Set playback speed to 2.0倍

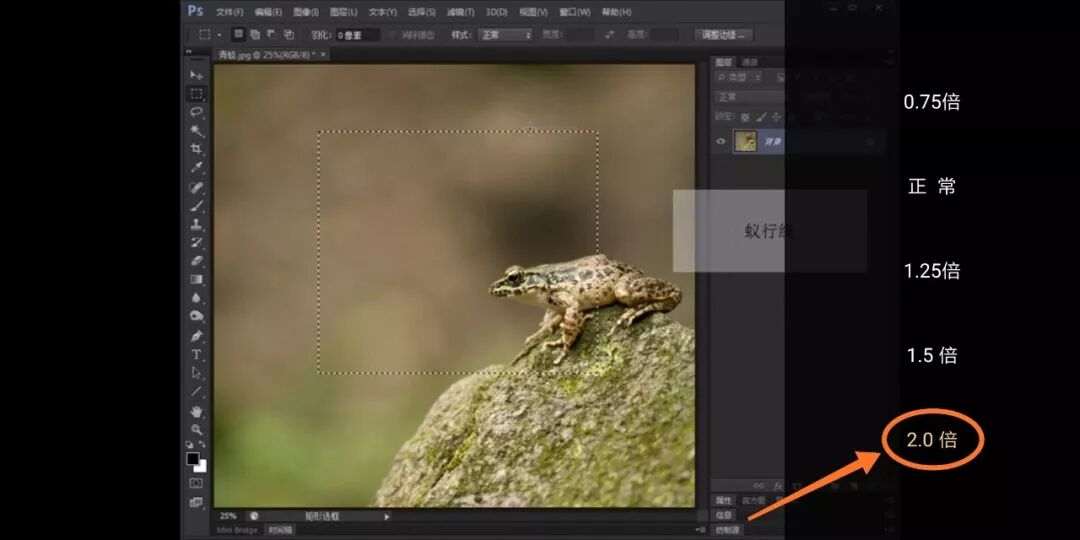(x=932, y=439)
